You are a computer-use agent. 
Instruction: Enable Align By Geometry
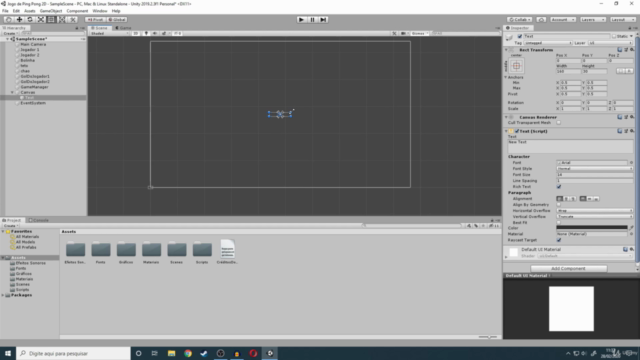click(x=559, y=204)
